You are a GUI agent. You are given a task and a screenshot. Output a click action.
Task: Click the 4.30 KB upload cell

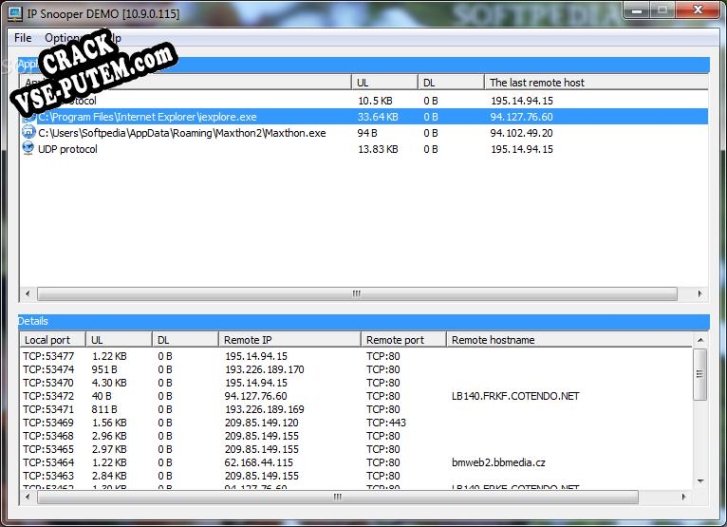click(109, 383)
